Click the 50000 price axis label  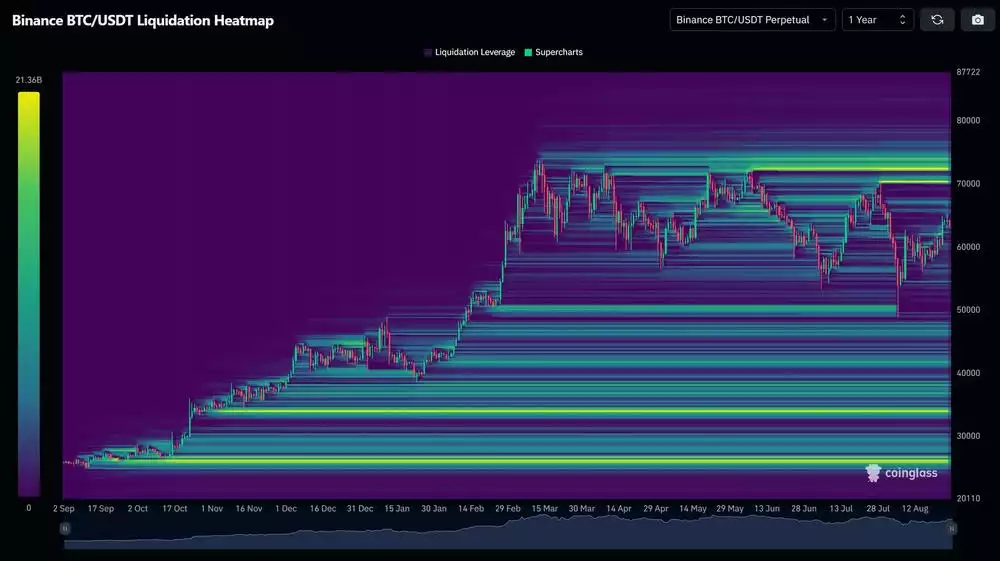(968, 310)
